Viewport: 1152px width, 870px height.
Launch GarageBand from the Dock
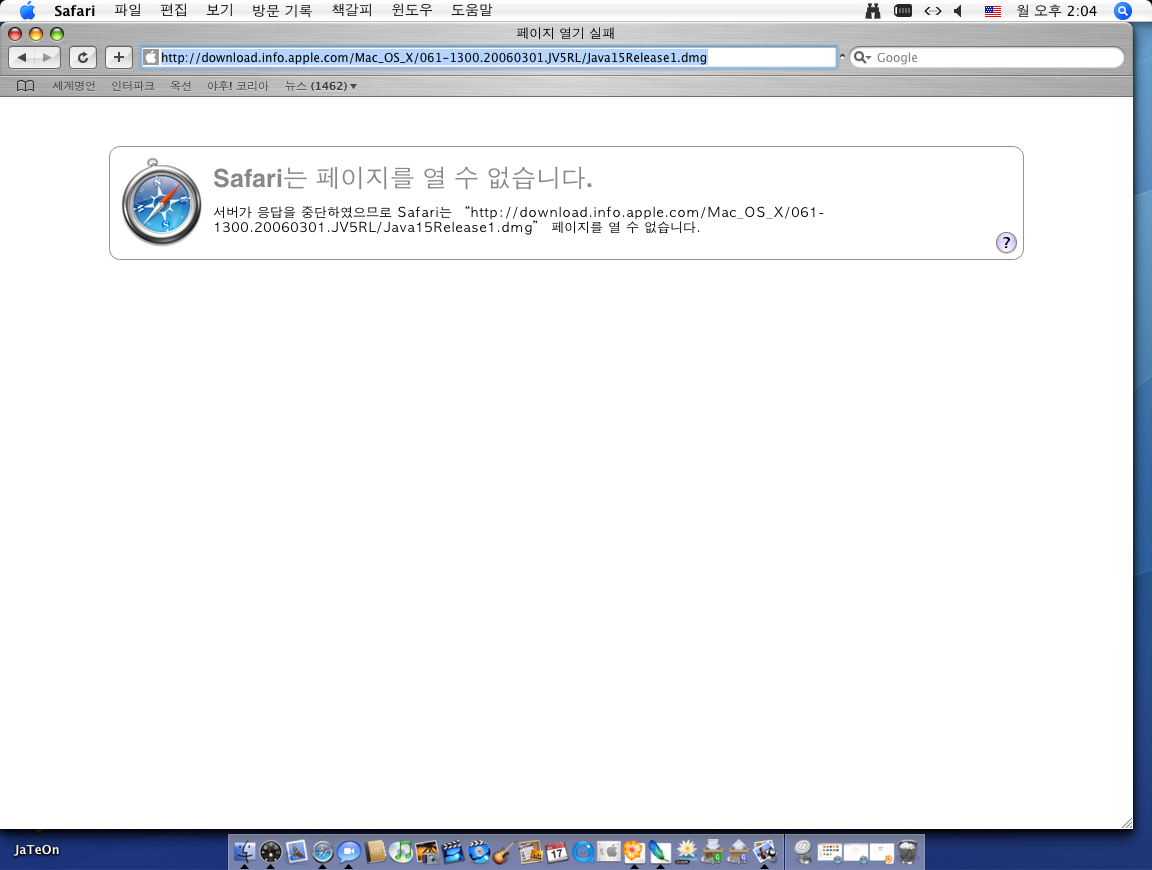click(505, 852)
